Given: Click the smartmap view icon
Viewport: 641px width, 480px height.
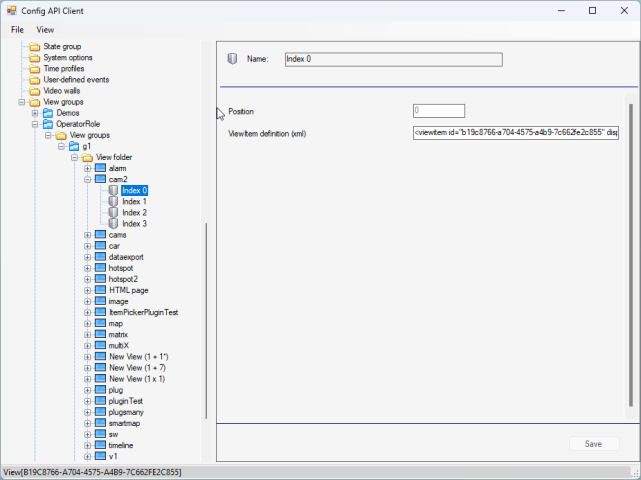Looking at the screenshot, I should 100,423.
